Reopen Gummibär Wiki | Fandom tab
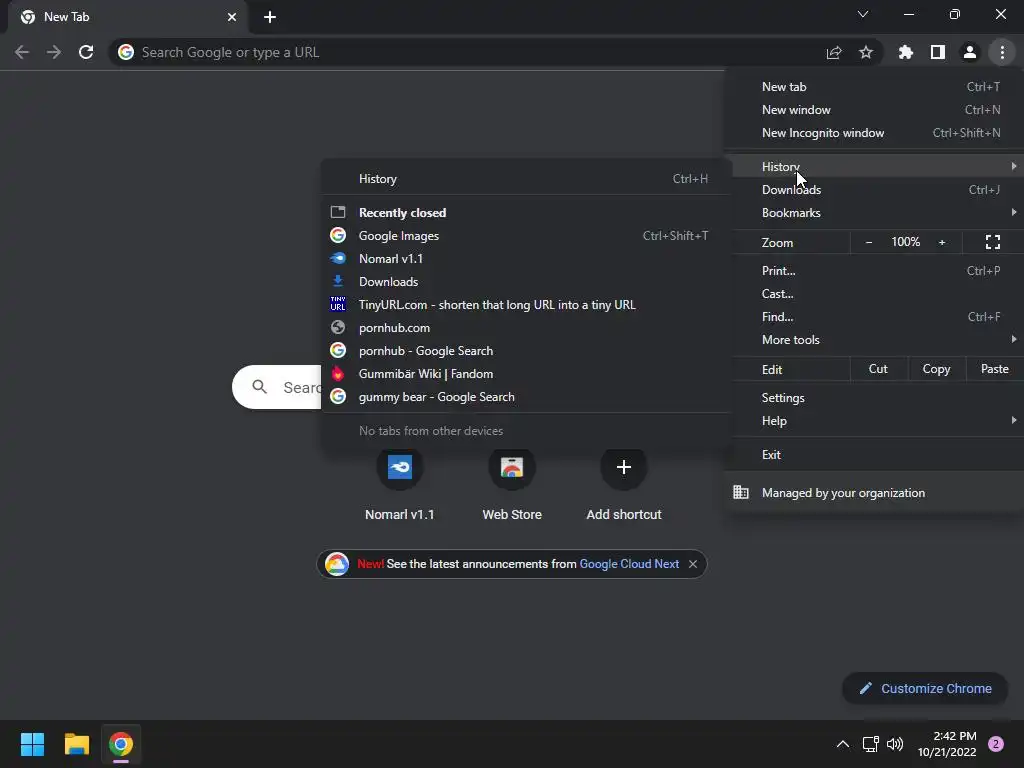Screen dimensions: 1024x768 pyautogui.click(x=525, y=374)
